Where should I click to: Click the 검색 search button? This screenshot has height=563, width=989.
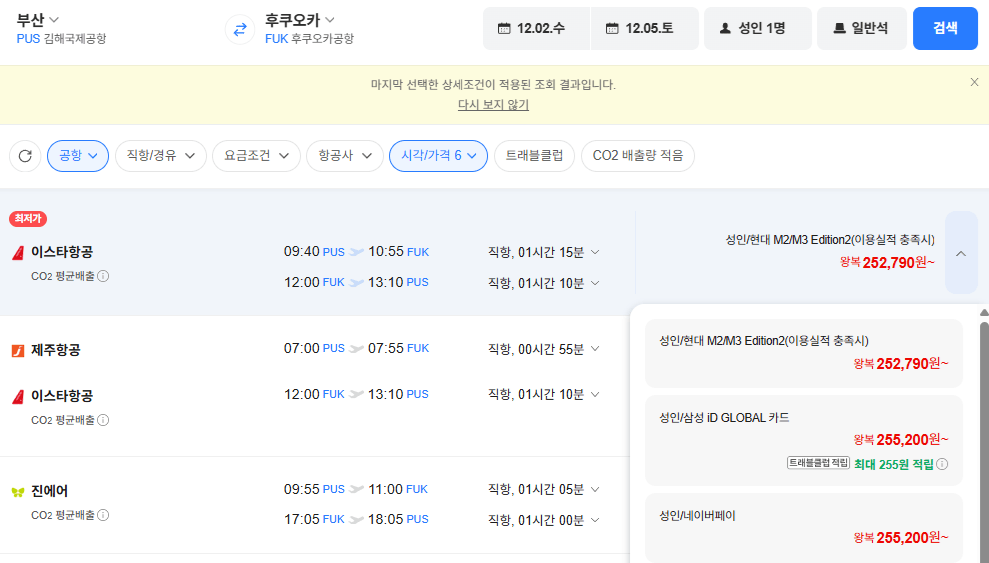coord(945,28)
